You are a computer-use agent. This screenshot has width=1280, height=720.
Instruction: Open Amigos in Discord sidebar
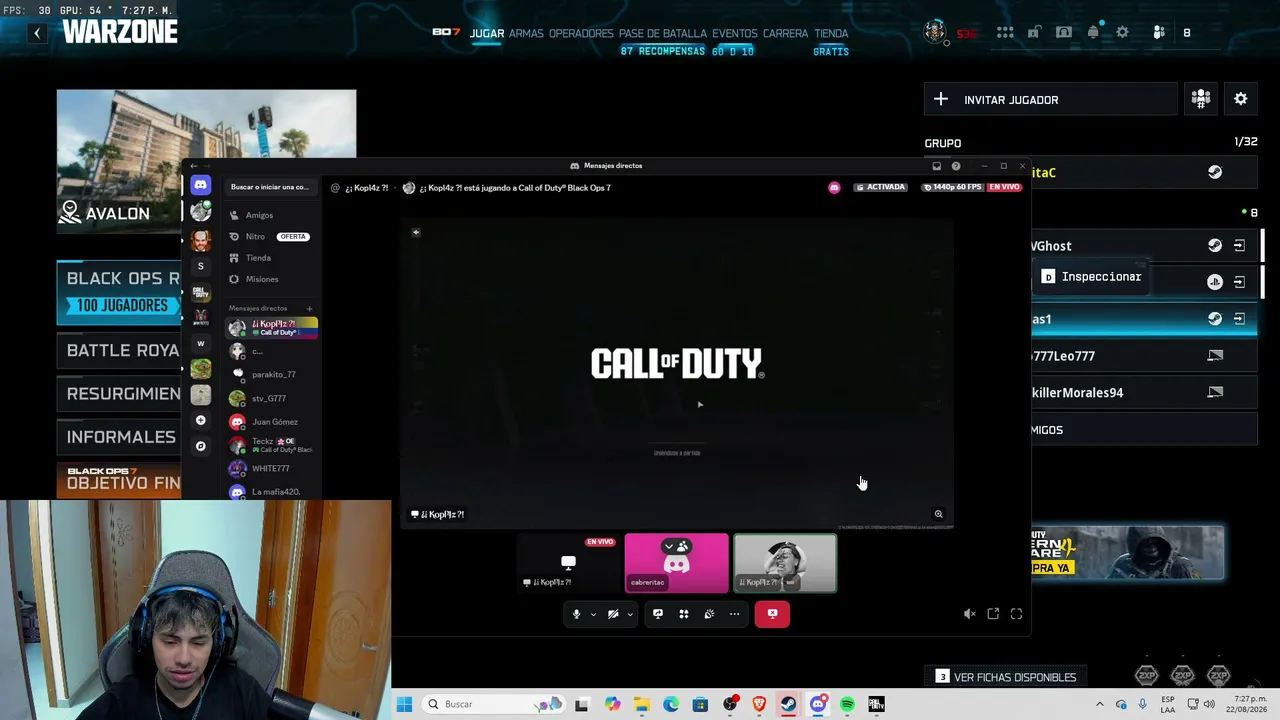click(x=259, y=215)
